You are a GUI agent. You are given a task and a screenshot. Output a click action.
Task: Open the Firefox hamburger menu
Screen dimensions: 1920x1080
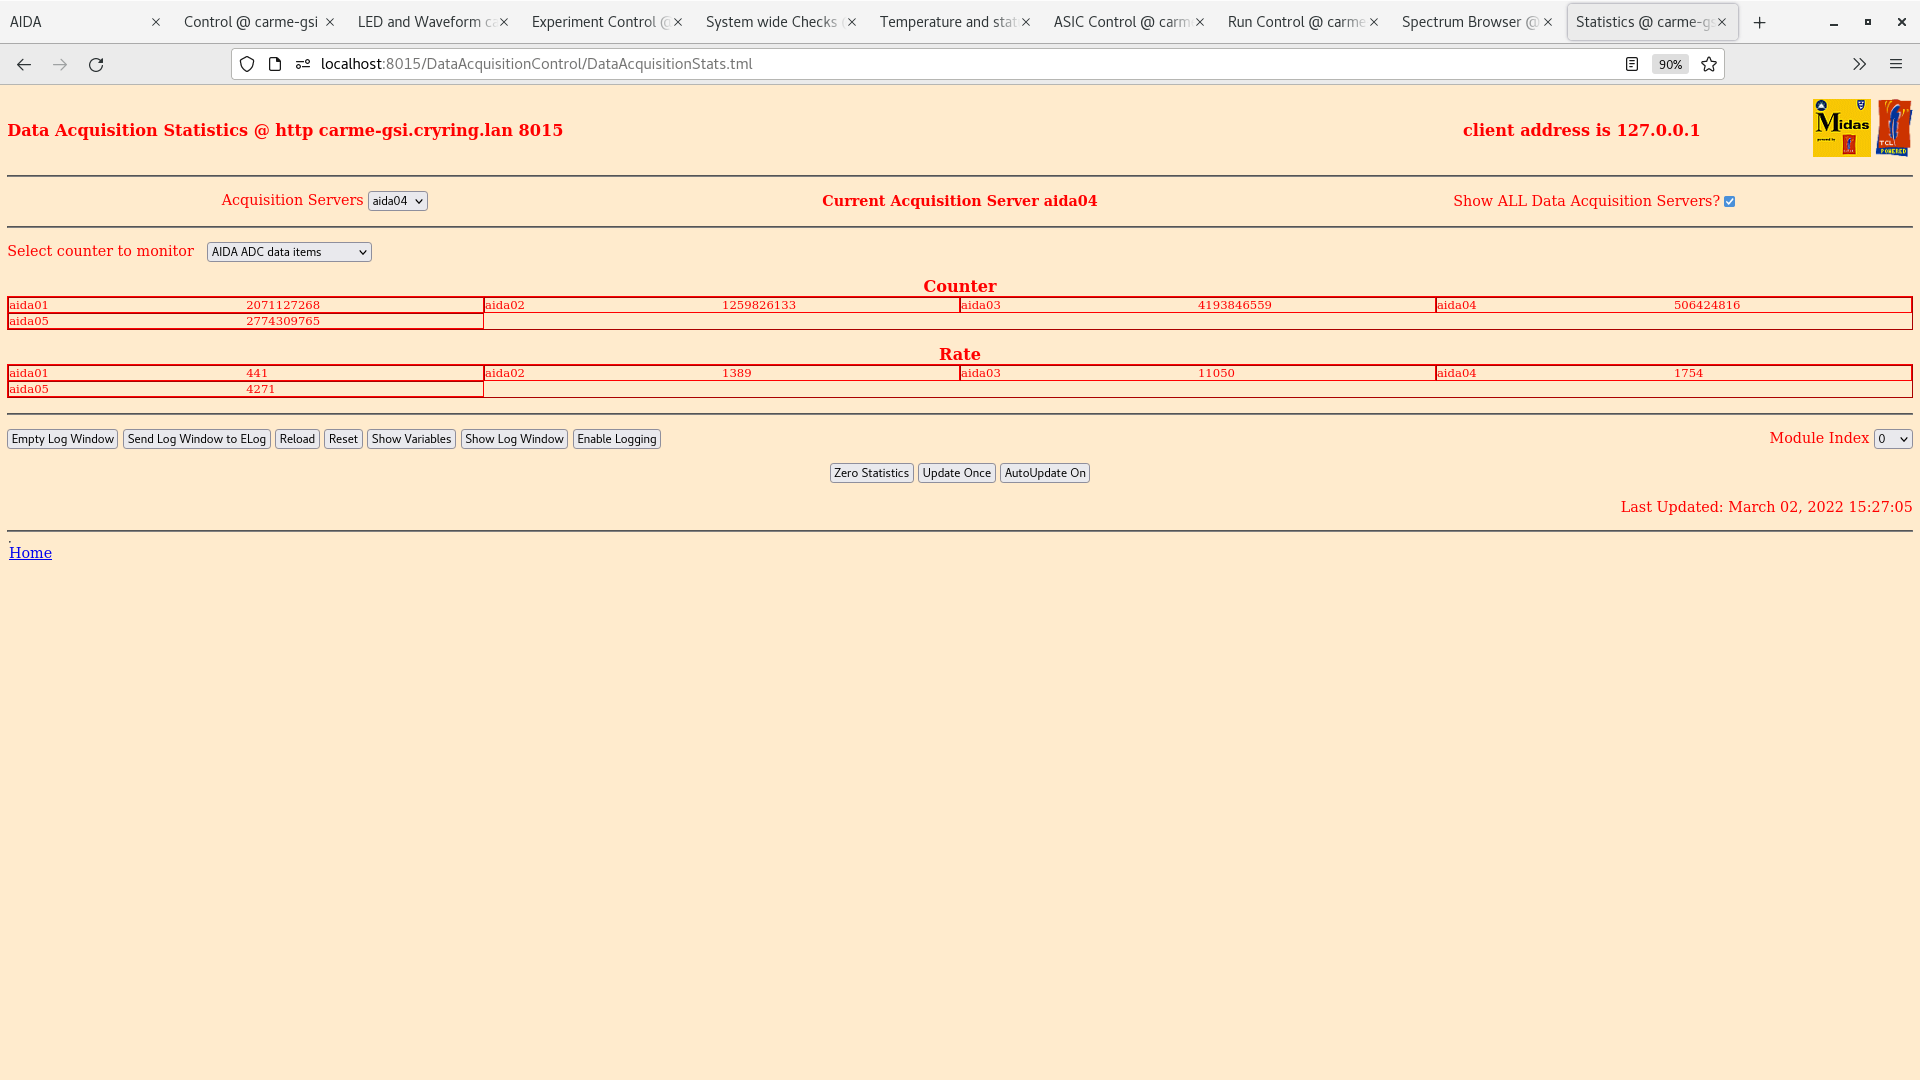1896,64
